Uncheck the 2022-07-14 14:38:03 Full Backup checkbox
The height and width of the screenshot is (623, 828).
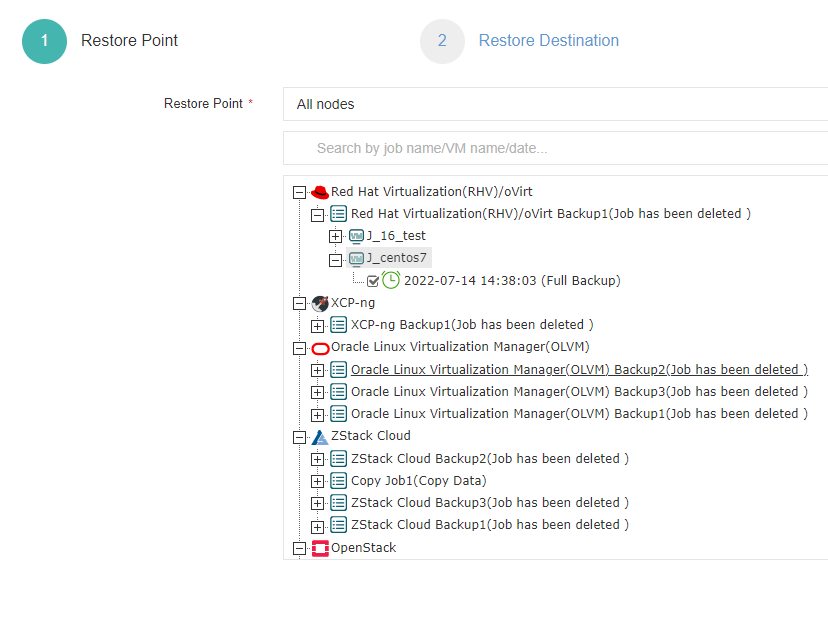click(373, 281)
